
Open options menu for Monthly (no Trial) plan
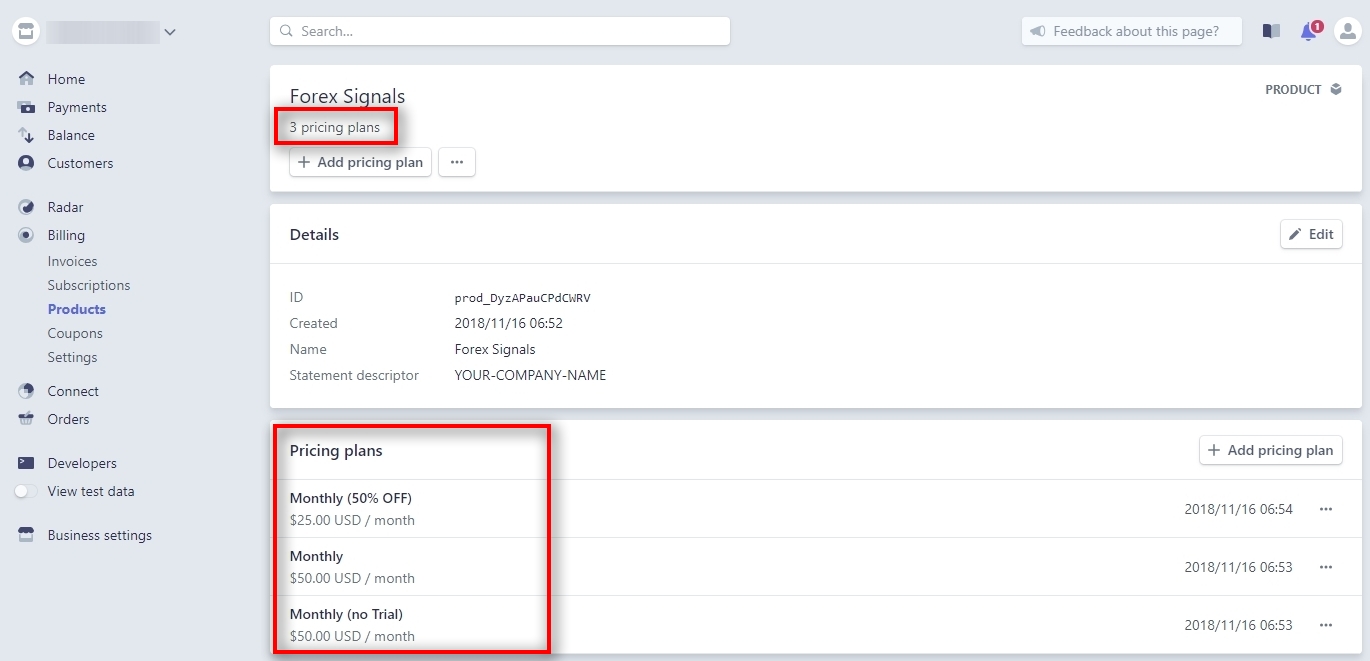tap(1326, 625)
